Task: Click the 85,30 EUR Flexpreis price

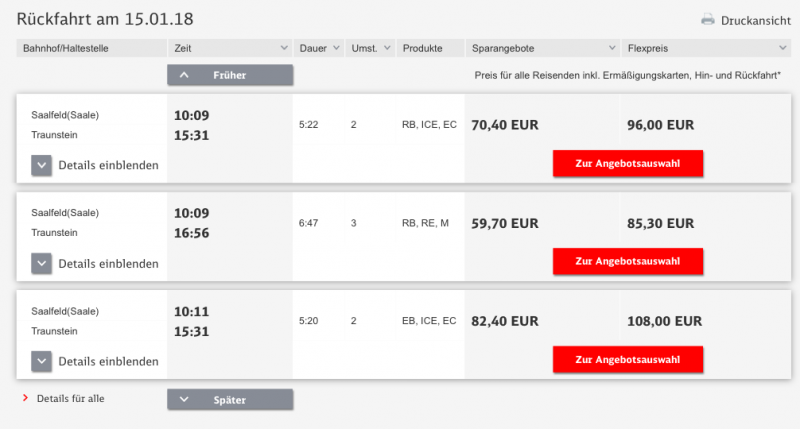Action: 660,223
